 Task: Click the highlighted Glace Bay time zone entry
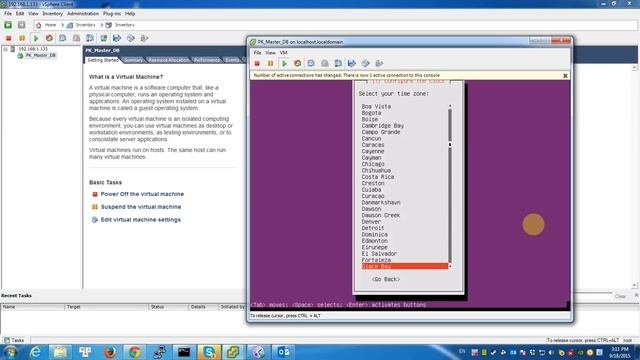(x=405, y=266)
